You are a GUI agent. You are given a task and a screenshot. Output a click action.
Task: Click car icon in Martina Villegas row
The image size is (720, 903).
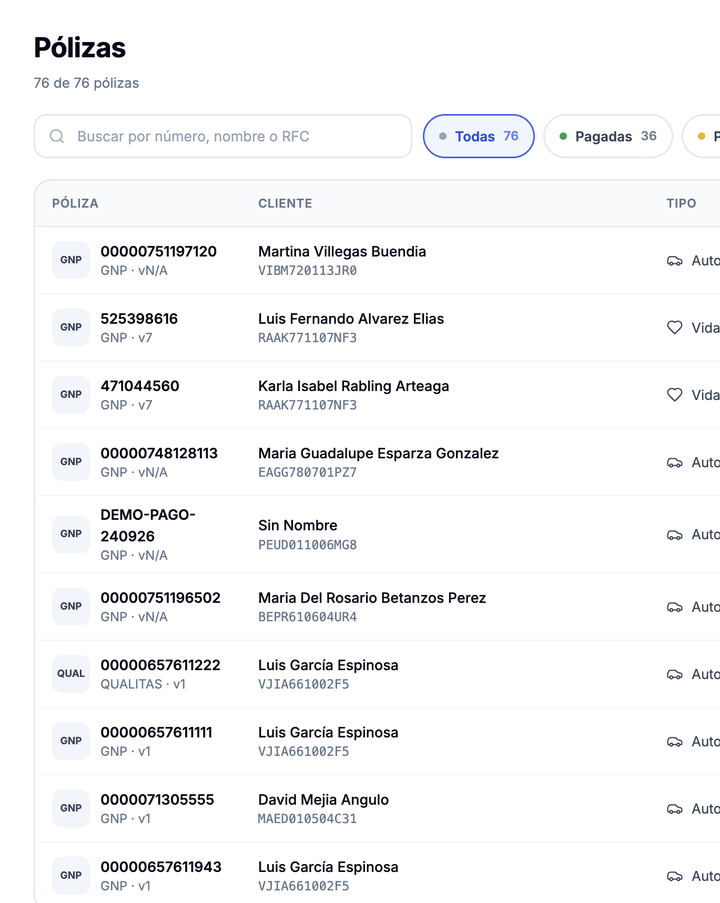pyautogui.click(x=674, y=261)
